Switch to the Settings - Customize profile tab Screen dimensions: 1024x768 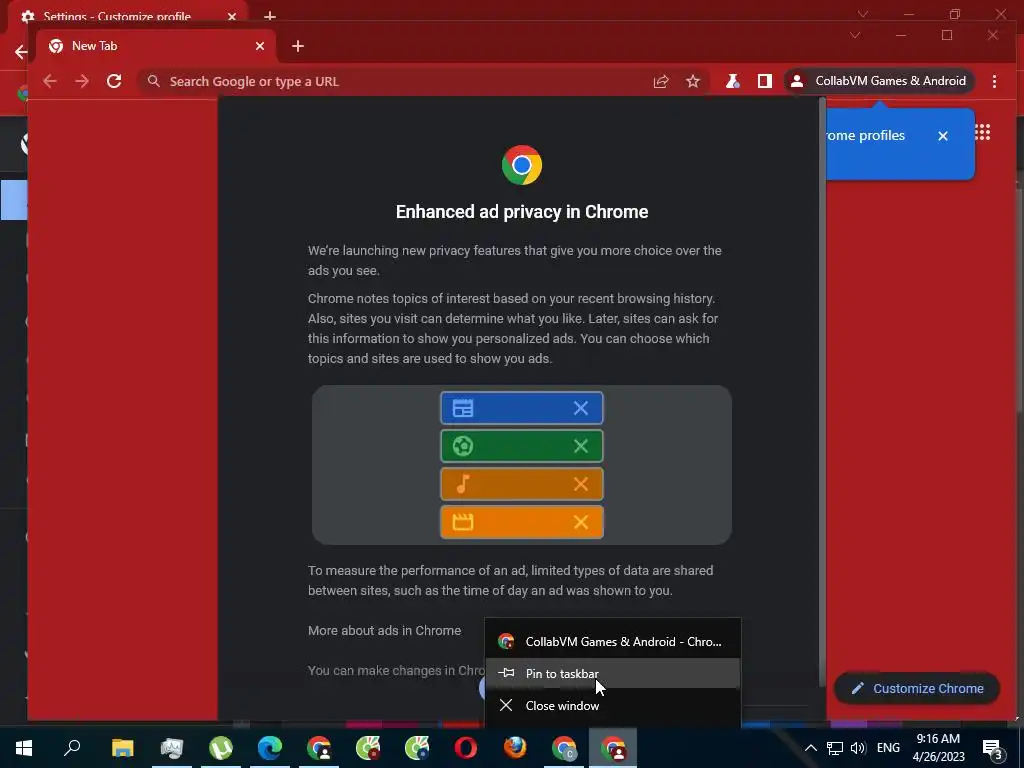tap(118, 16)
